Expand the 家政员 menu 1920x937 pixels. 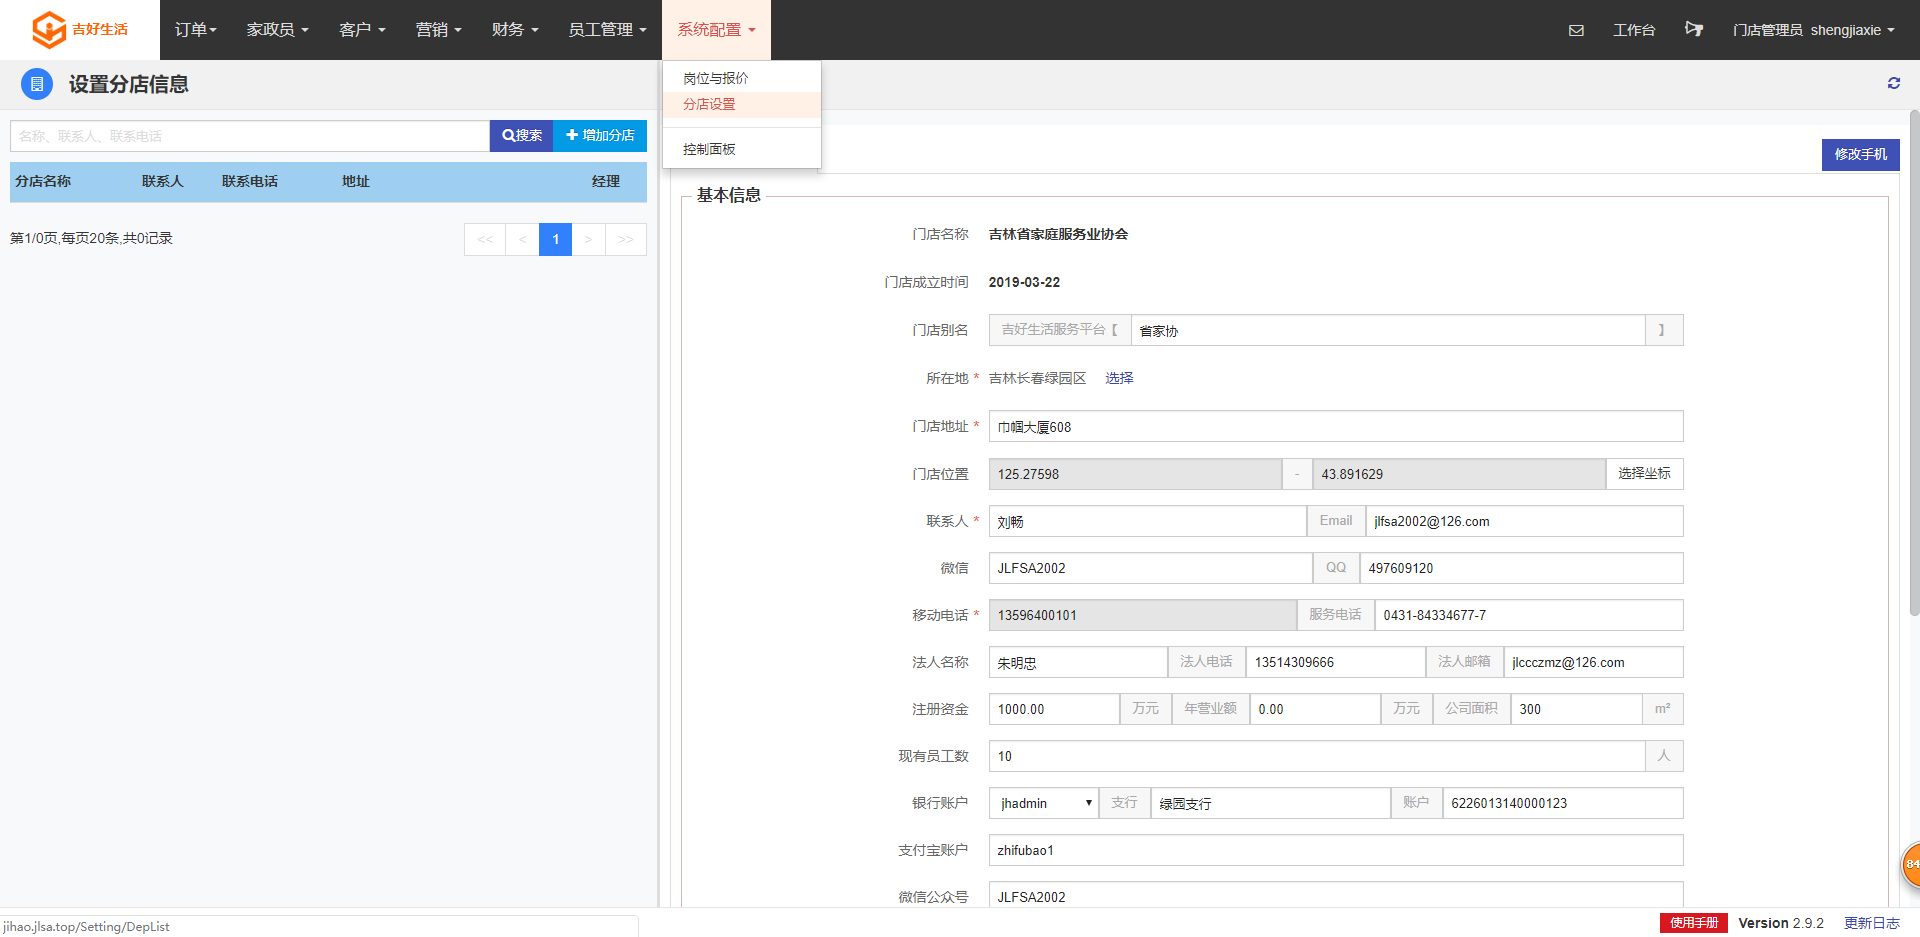277,30
